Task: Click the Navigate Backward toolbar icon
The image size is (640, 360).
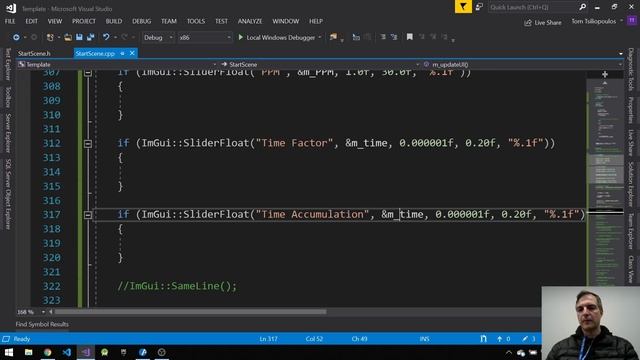Action: [16, 38]
